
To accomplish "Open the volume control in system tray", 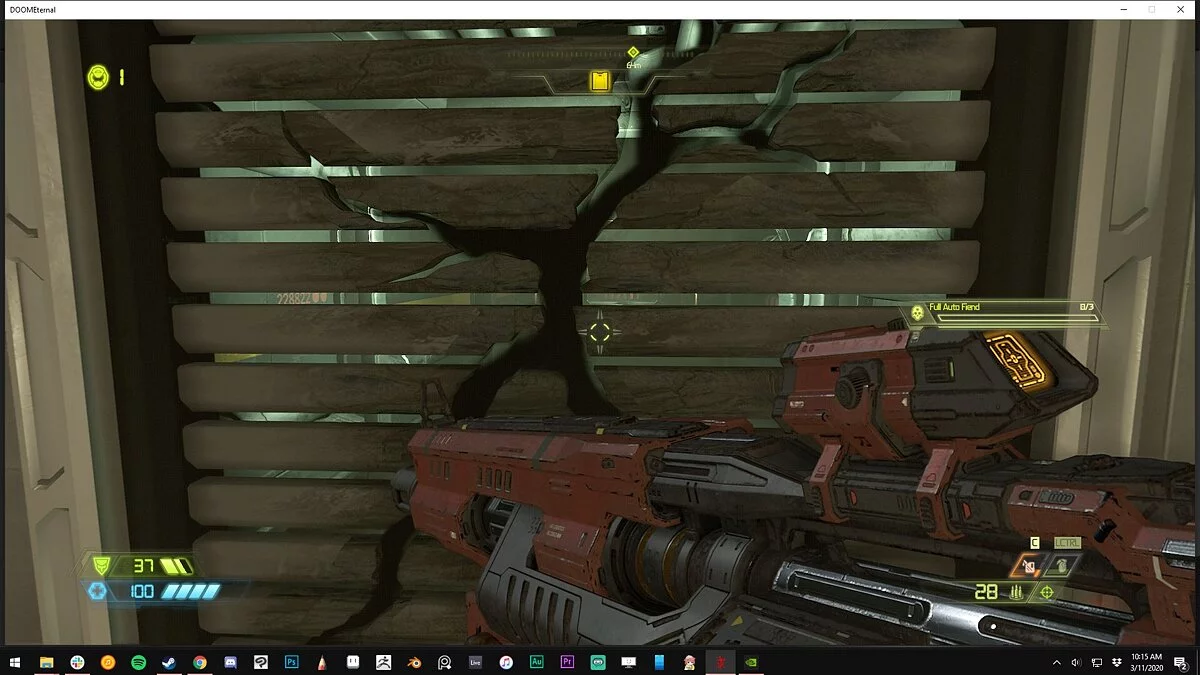I will click(x=1076, y=662).
